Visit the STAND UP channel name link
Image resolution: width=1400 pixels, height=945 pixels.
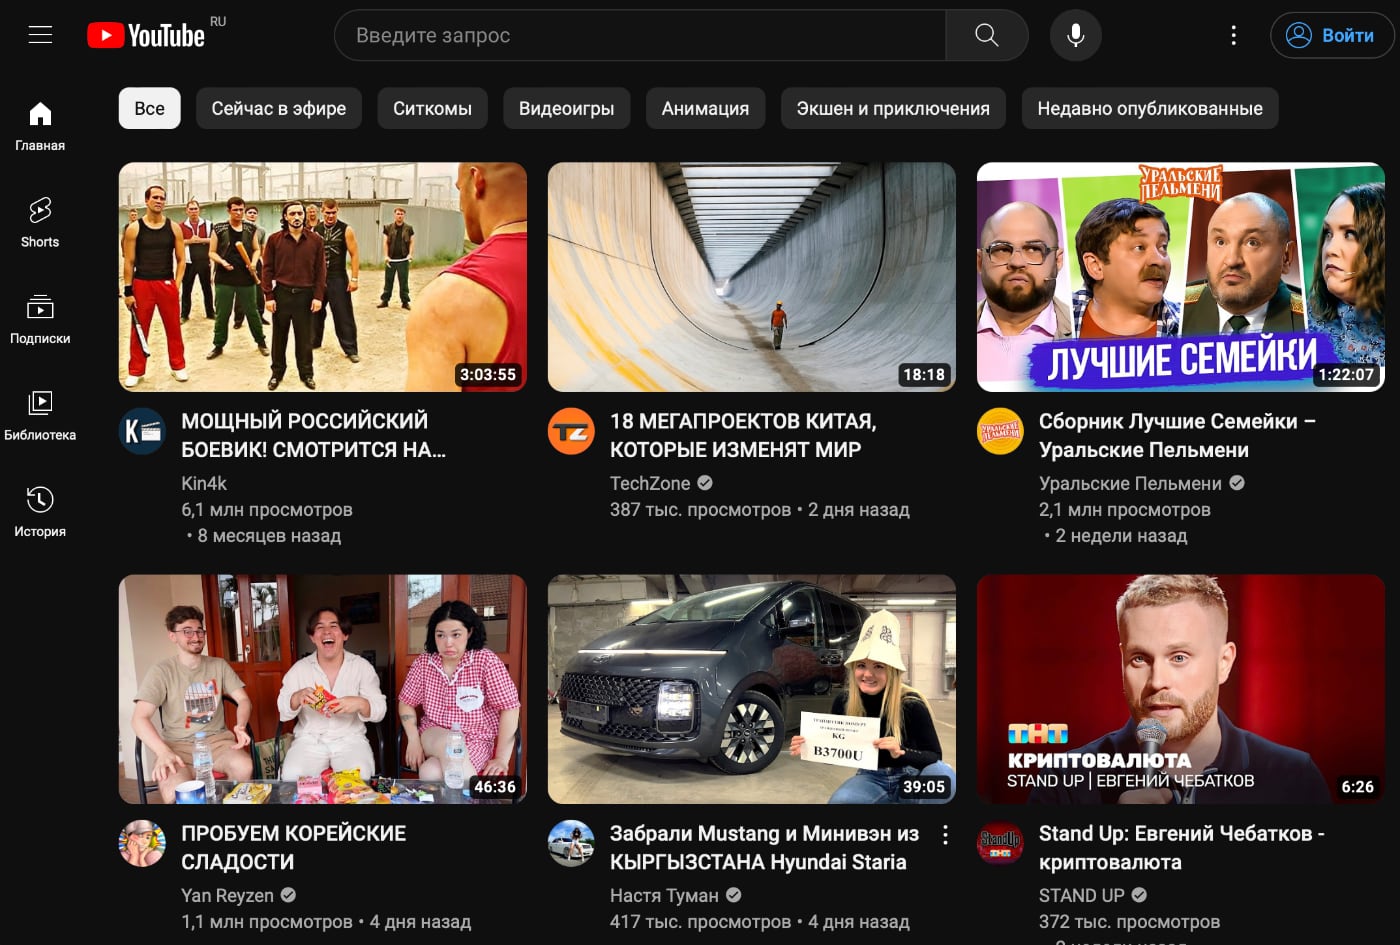coord(1082,895)
